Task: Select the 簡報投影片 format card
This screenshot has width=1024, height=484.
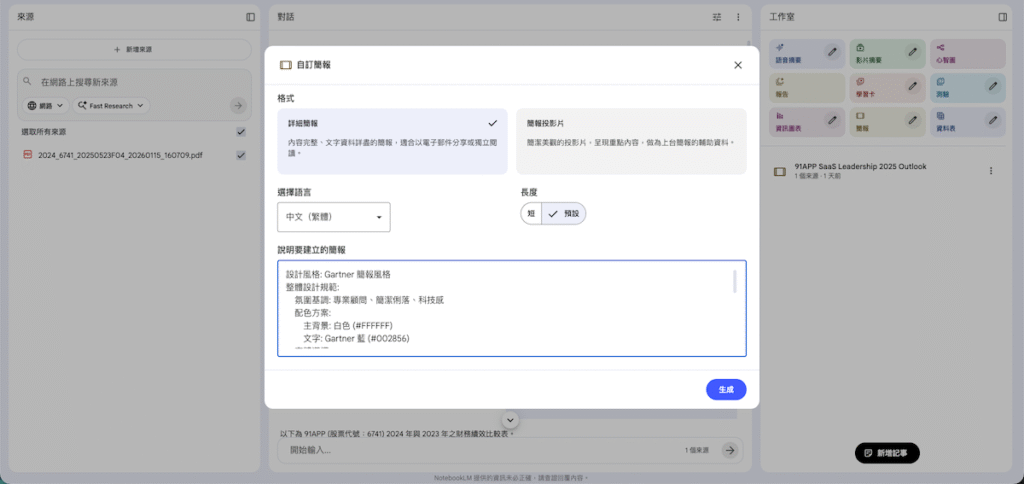Action: (x=631, y=141)
